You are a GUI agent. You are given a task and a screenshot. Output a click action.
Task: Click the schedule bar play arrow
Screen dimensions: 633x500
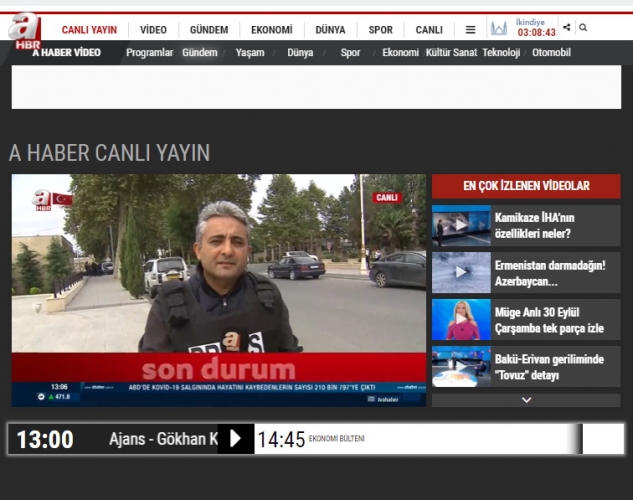[x=235, y=439]
